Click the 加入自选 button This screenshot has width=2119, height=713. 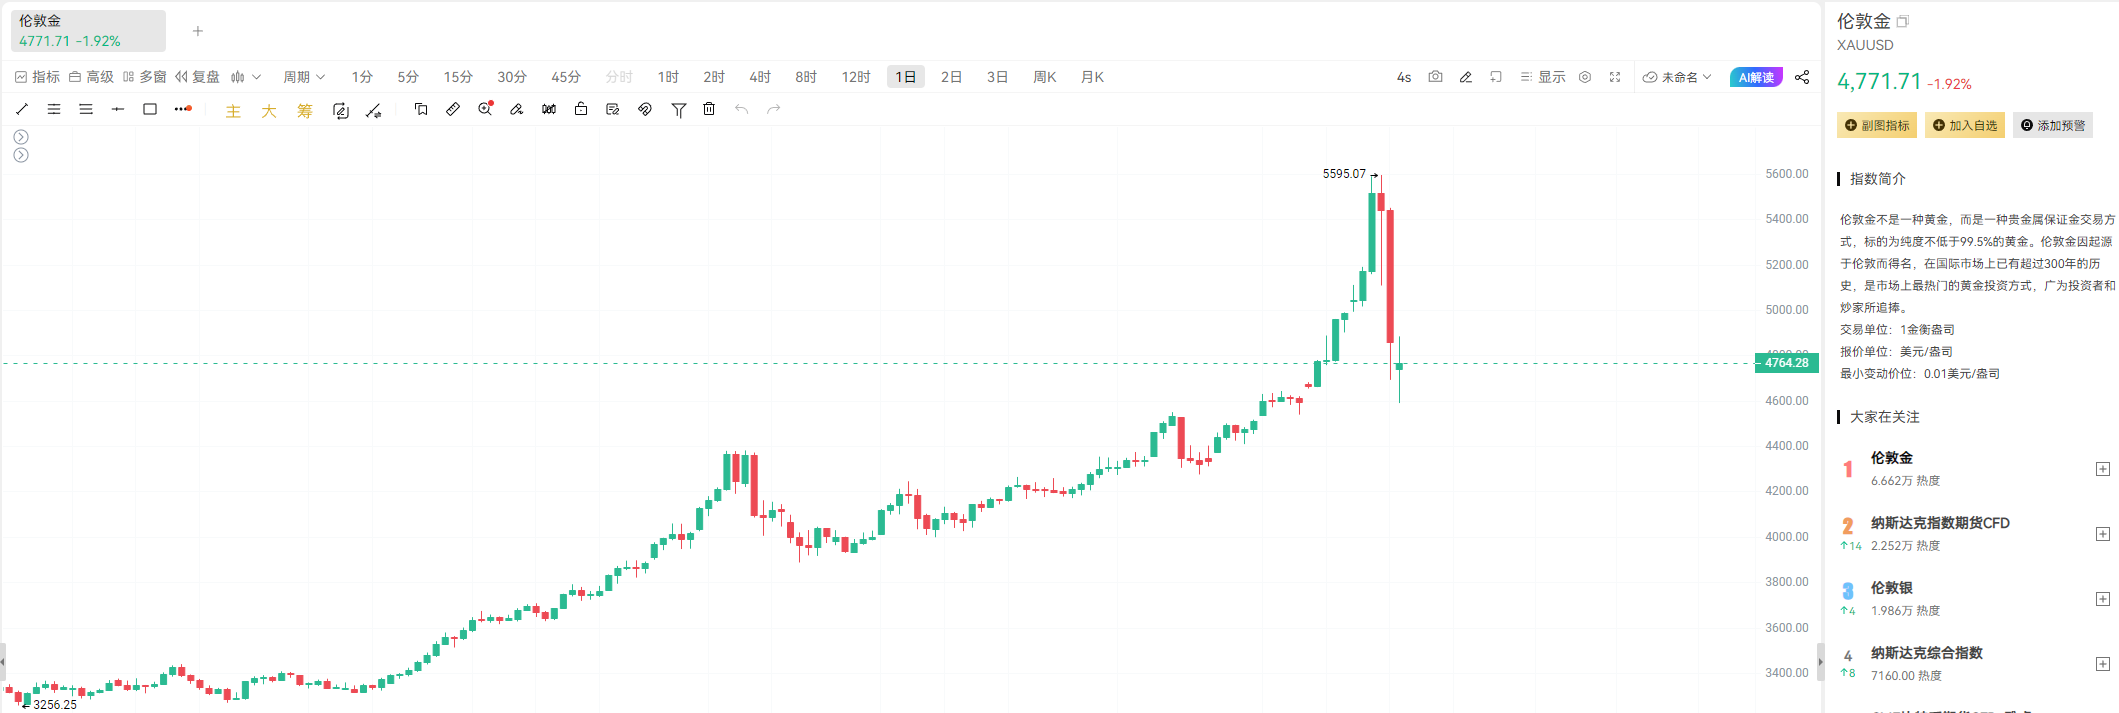coord(1965,125)
